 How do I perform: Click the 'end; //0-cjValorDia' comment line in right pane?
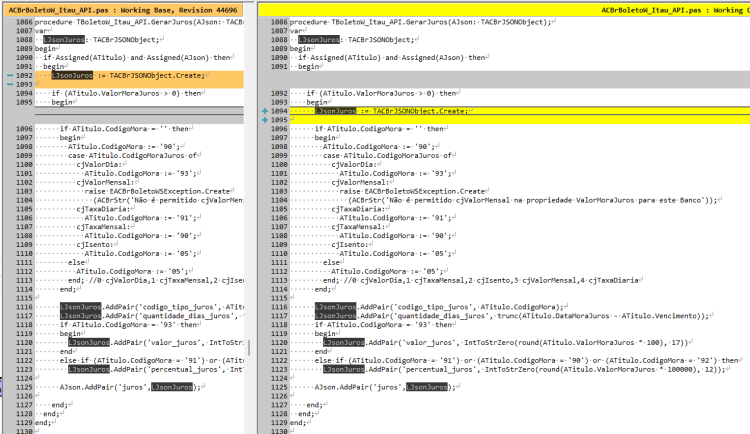[x=481, y=280]
